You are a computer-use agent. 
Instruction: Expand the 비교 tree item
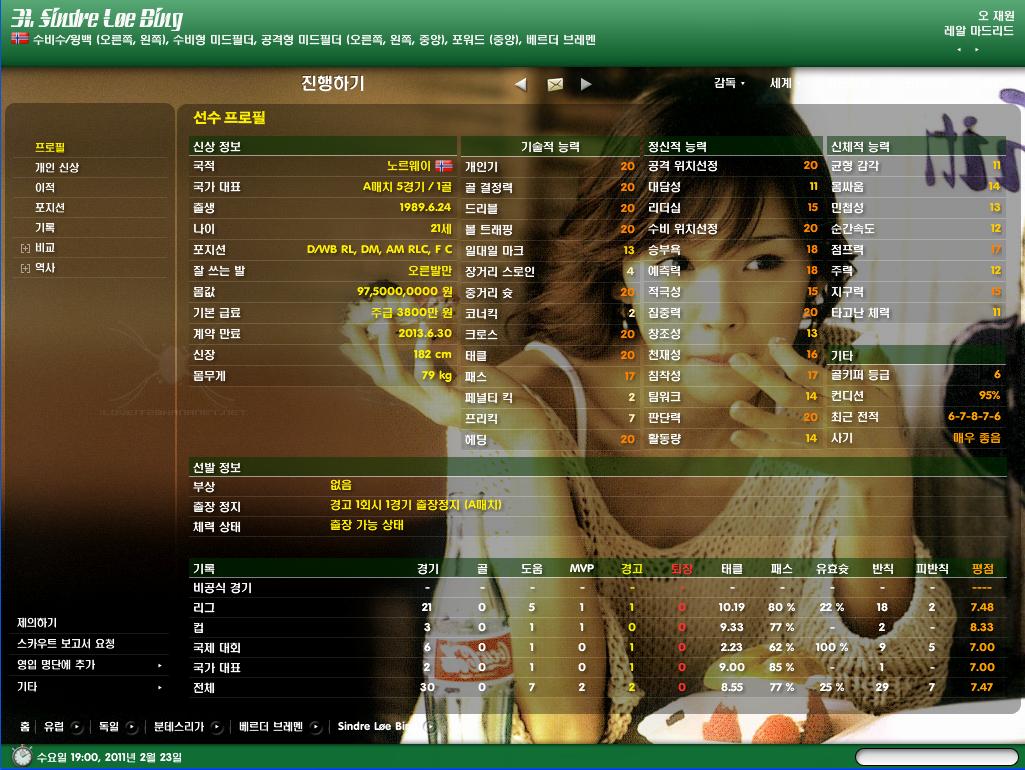point(25,248)
